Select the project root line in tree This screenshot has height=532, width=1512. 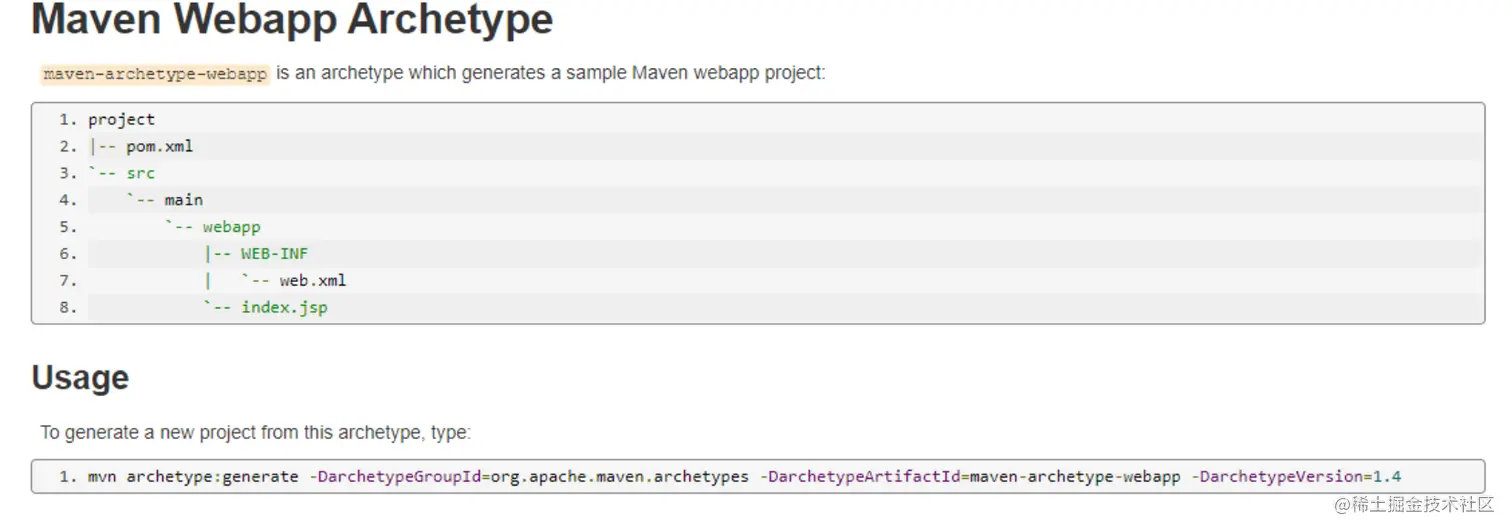coord(121,120)
